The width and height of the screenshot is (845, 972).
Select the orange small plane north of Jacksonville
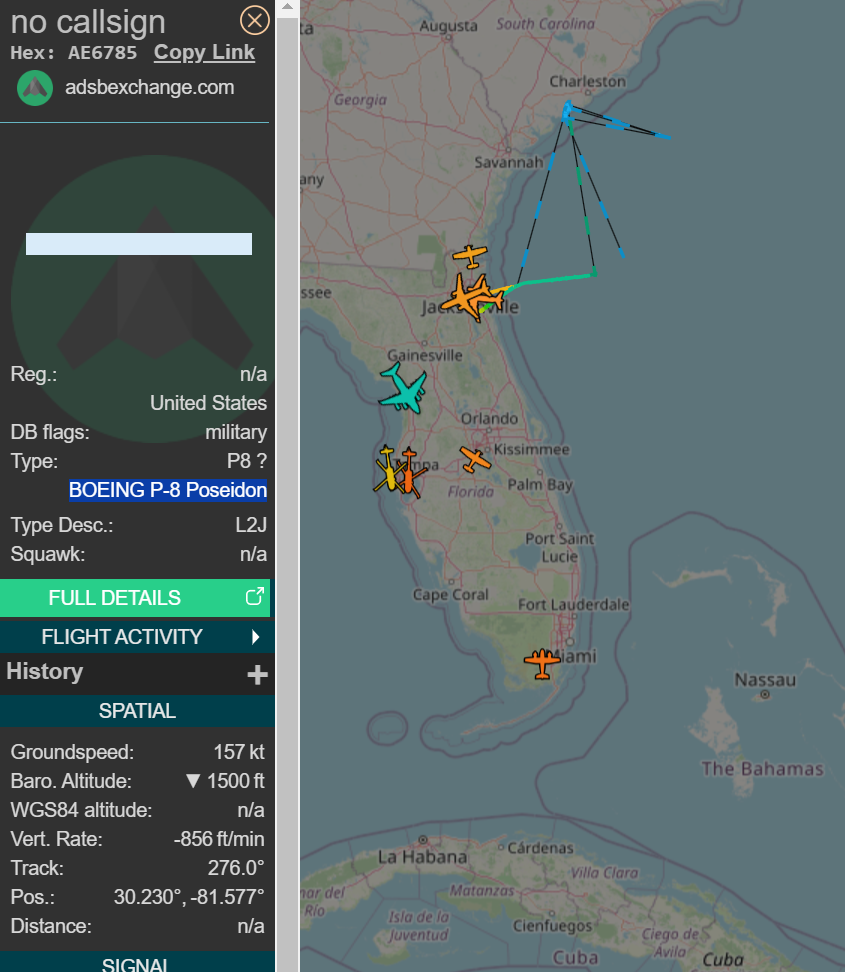point(470,255)
